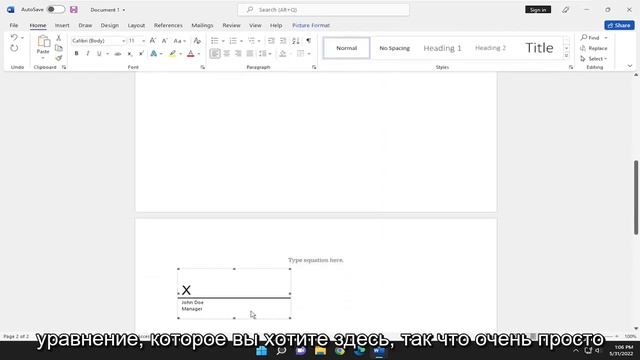640x360 pixels.
Task: Open the File menu
Action: pos(13,25)
